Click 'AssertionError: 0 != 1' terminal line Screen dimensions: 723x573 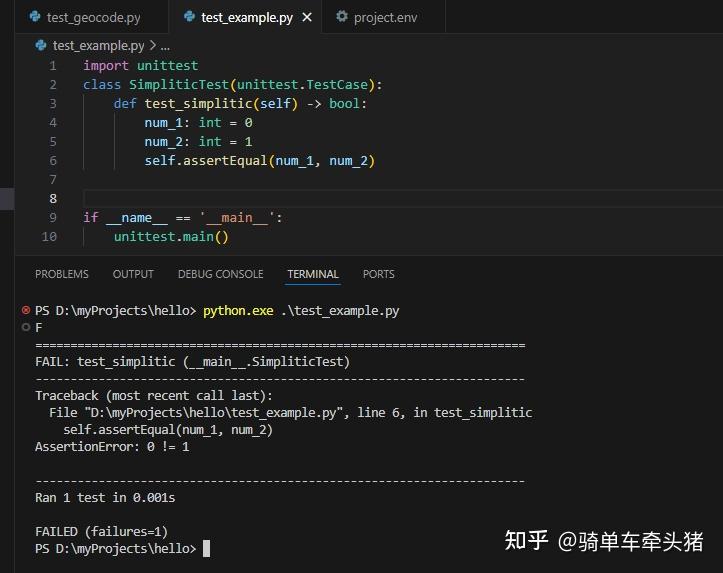tap(112, 447)
